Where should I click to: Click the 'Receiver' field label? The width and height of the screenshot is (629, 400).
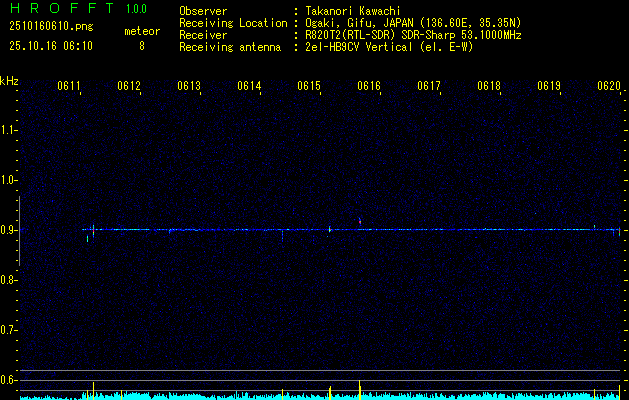click(x=203, y=35)
